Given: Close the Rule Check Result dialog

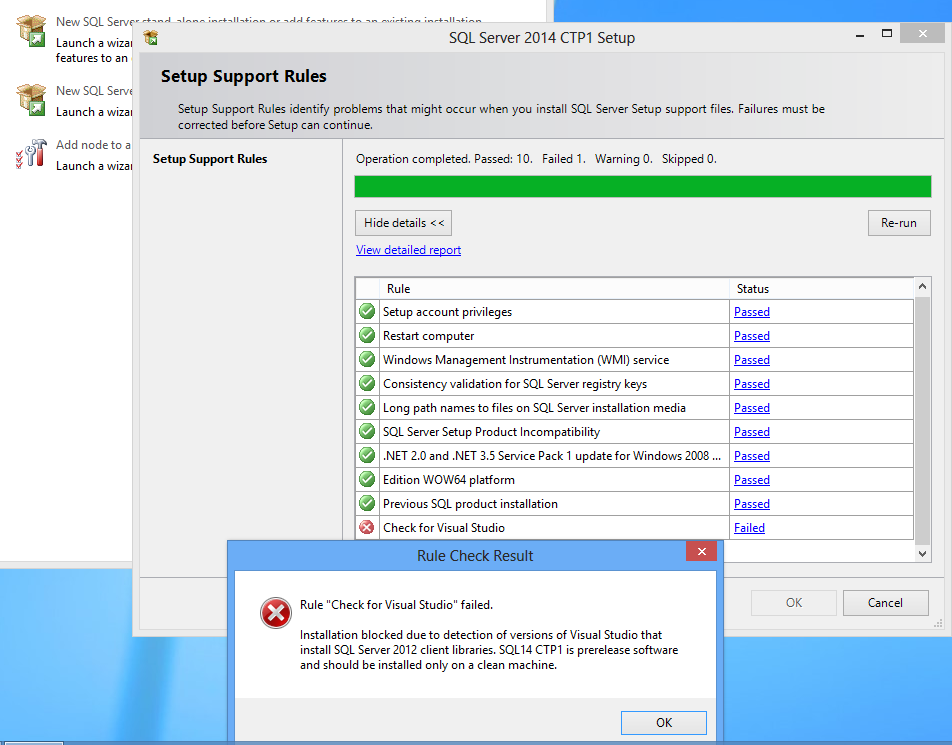Looking at the screenshot, I should tap(701, 551).
